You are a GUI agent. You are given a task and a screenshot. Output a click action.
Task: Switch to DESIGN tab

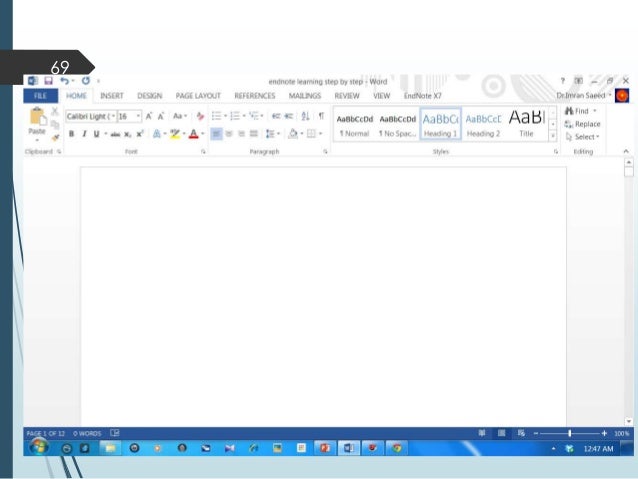150,96
